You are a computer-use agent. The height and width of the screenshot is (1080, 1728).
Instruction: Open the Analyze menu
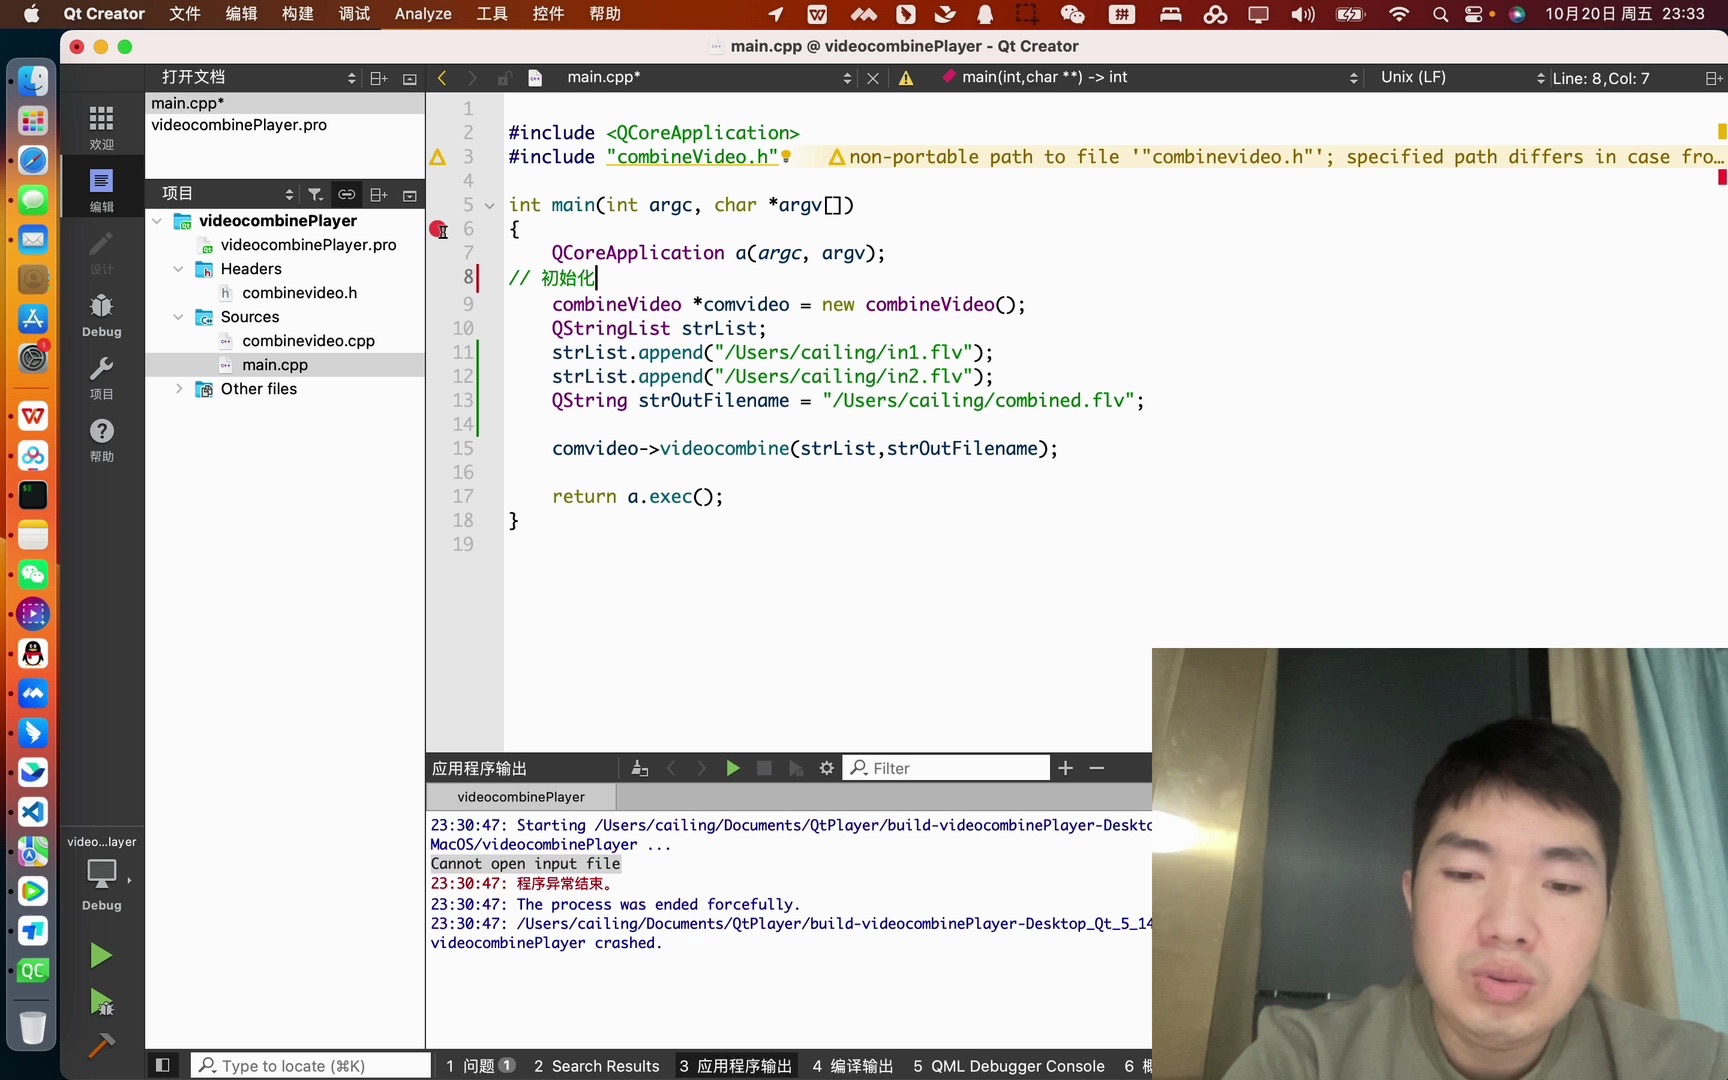click(423, 14)
